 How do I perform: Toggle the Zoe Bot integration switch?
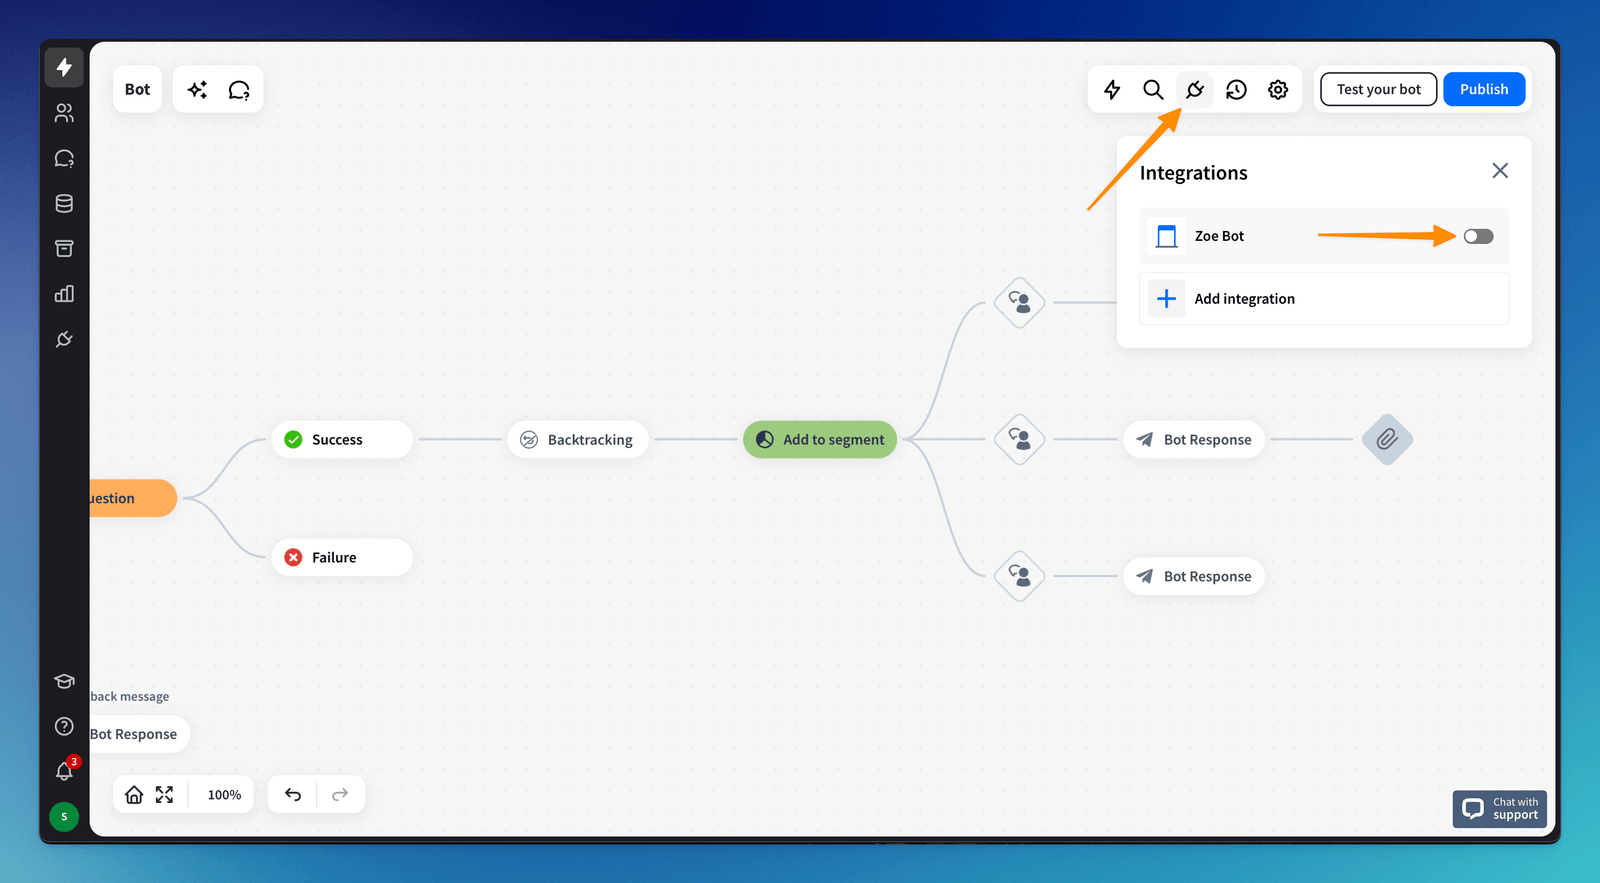[1478, 237]
